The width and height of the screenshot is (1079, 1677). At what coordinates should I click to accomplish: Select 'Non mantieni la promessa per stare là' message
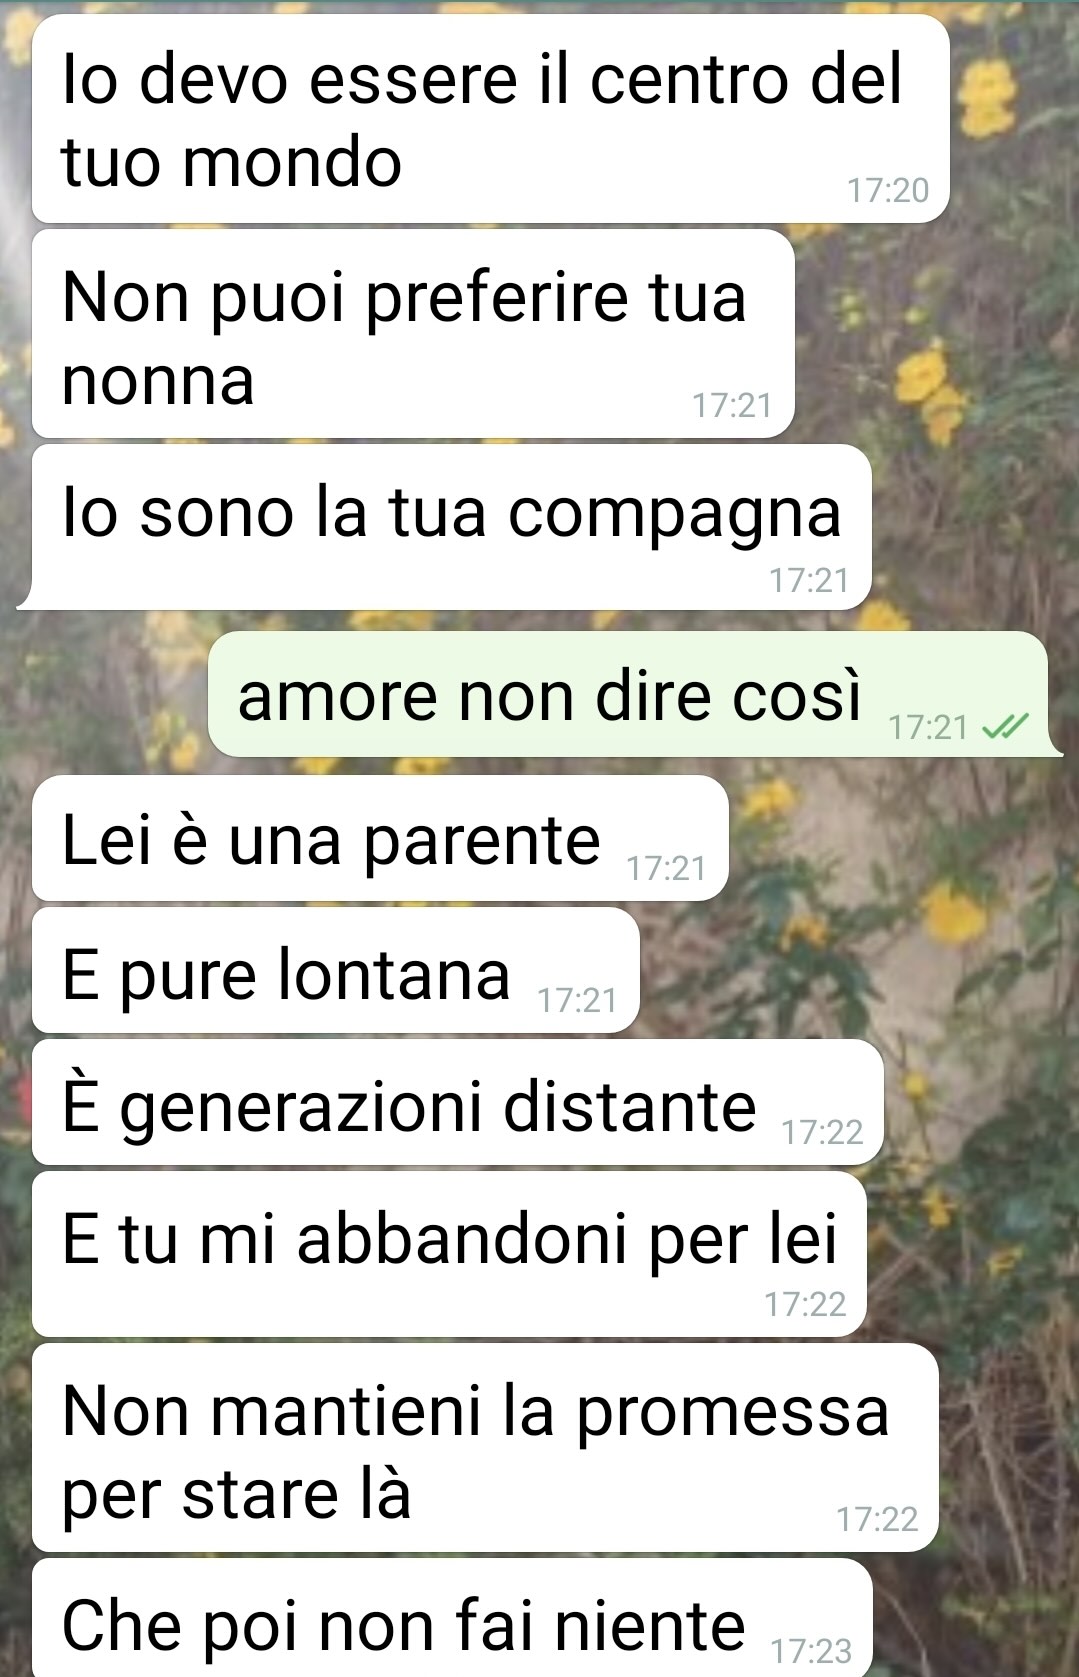click(x=485, y=1448)
